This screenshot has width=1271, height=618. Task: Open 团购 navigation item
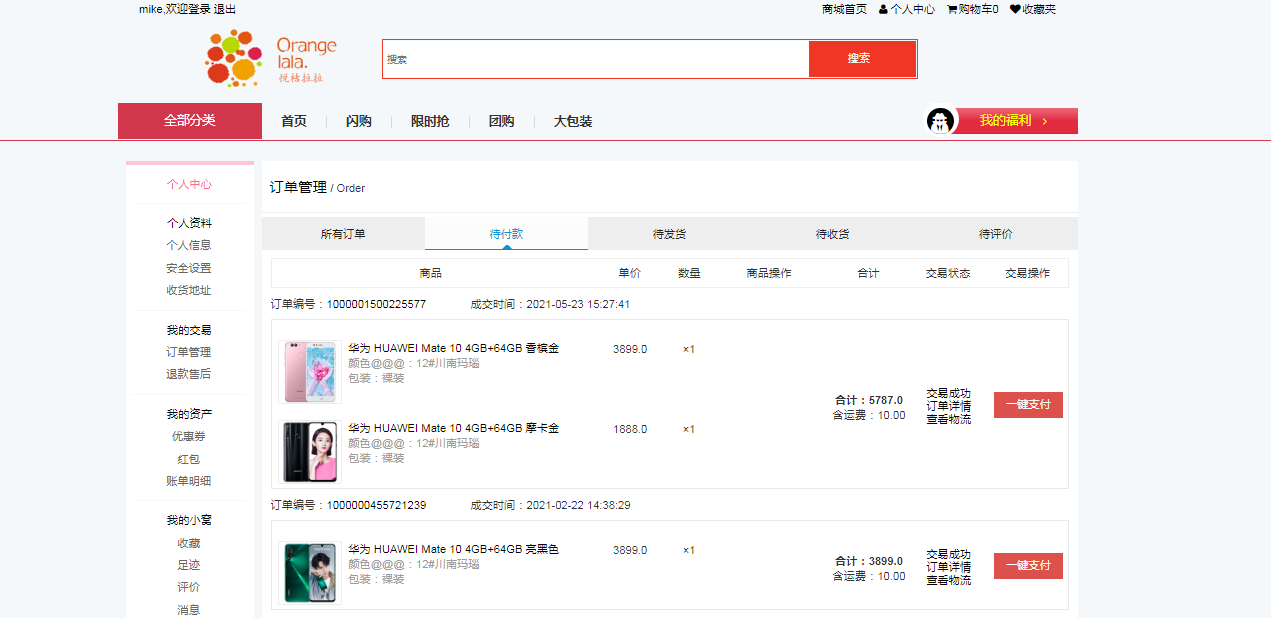point(501,121)
